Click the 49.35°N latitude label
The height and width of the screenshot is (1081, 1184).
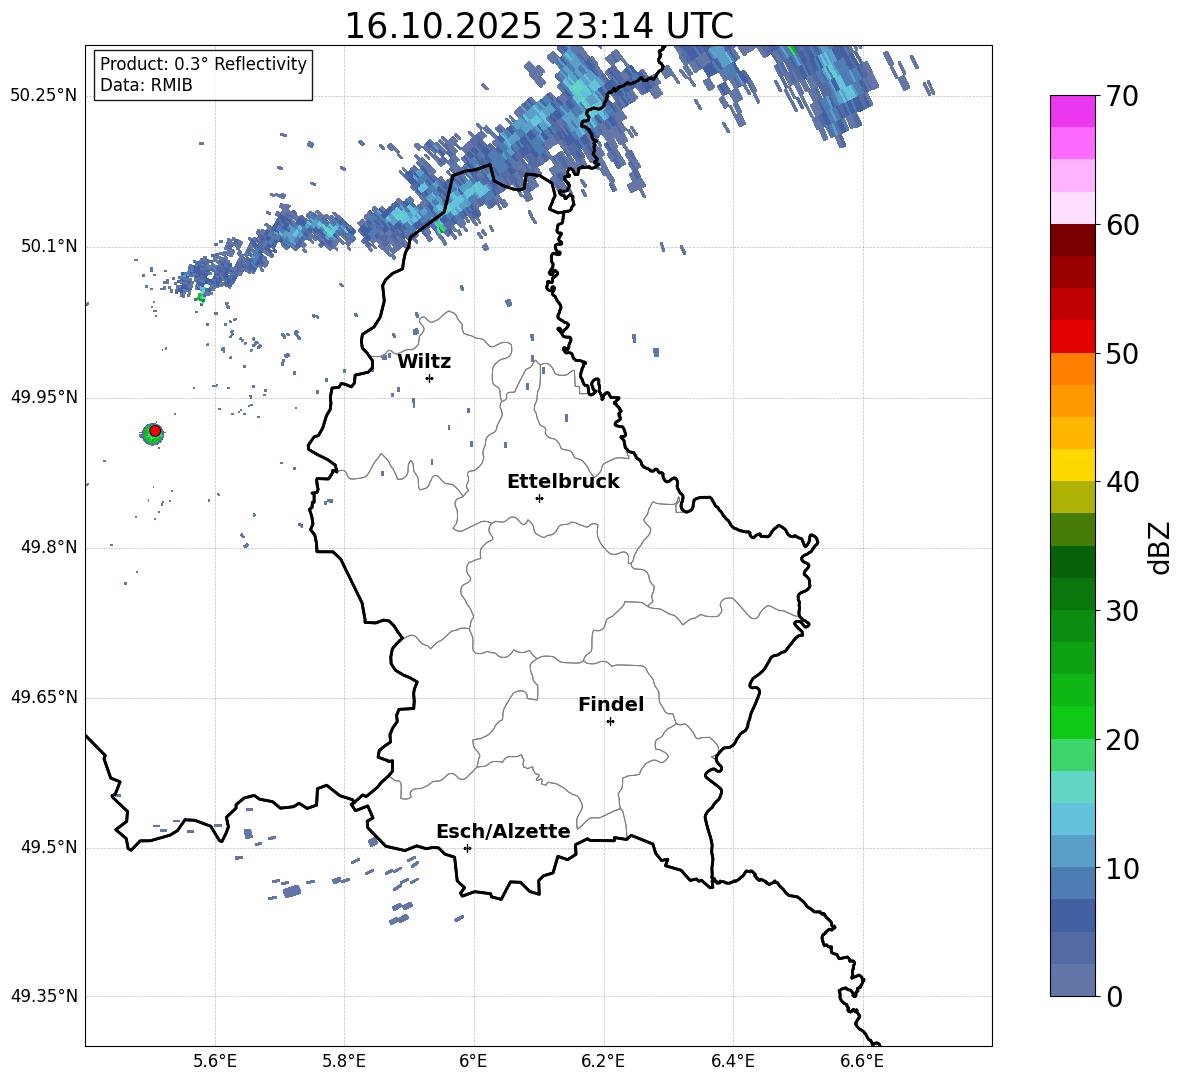[44, 996]
